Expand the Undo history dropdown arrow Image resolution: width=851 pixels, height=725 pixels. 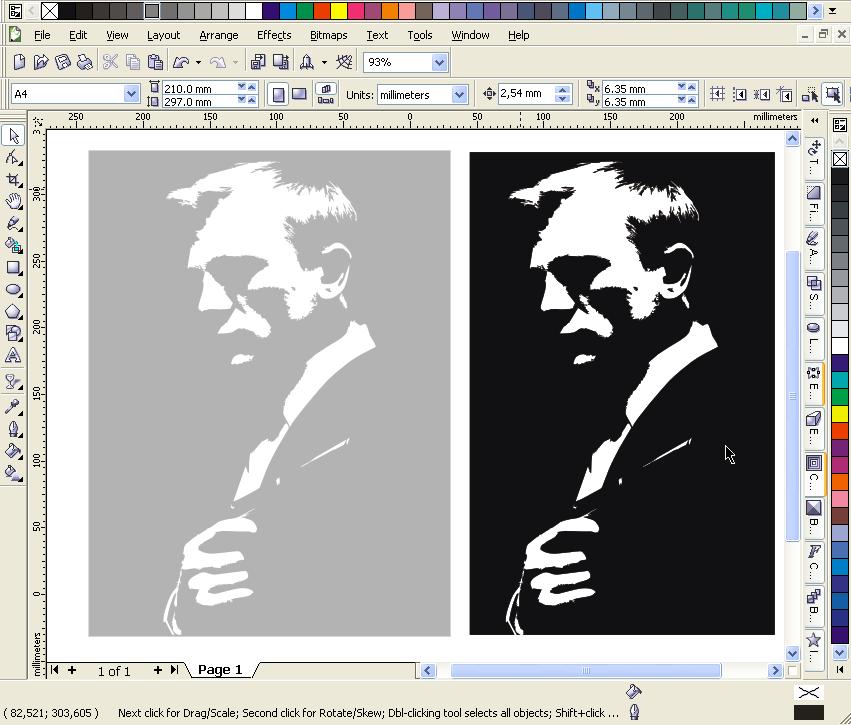(198, 62)
